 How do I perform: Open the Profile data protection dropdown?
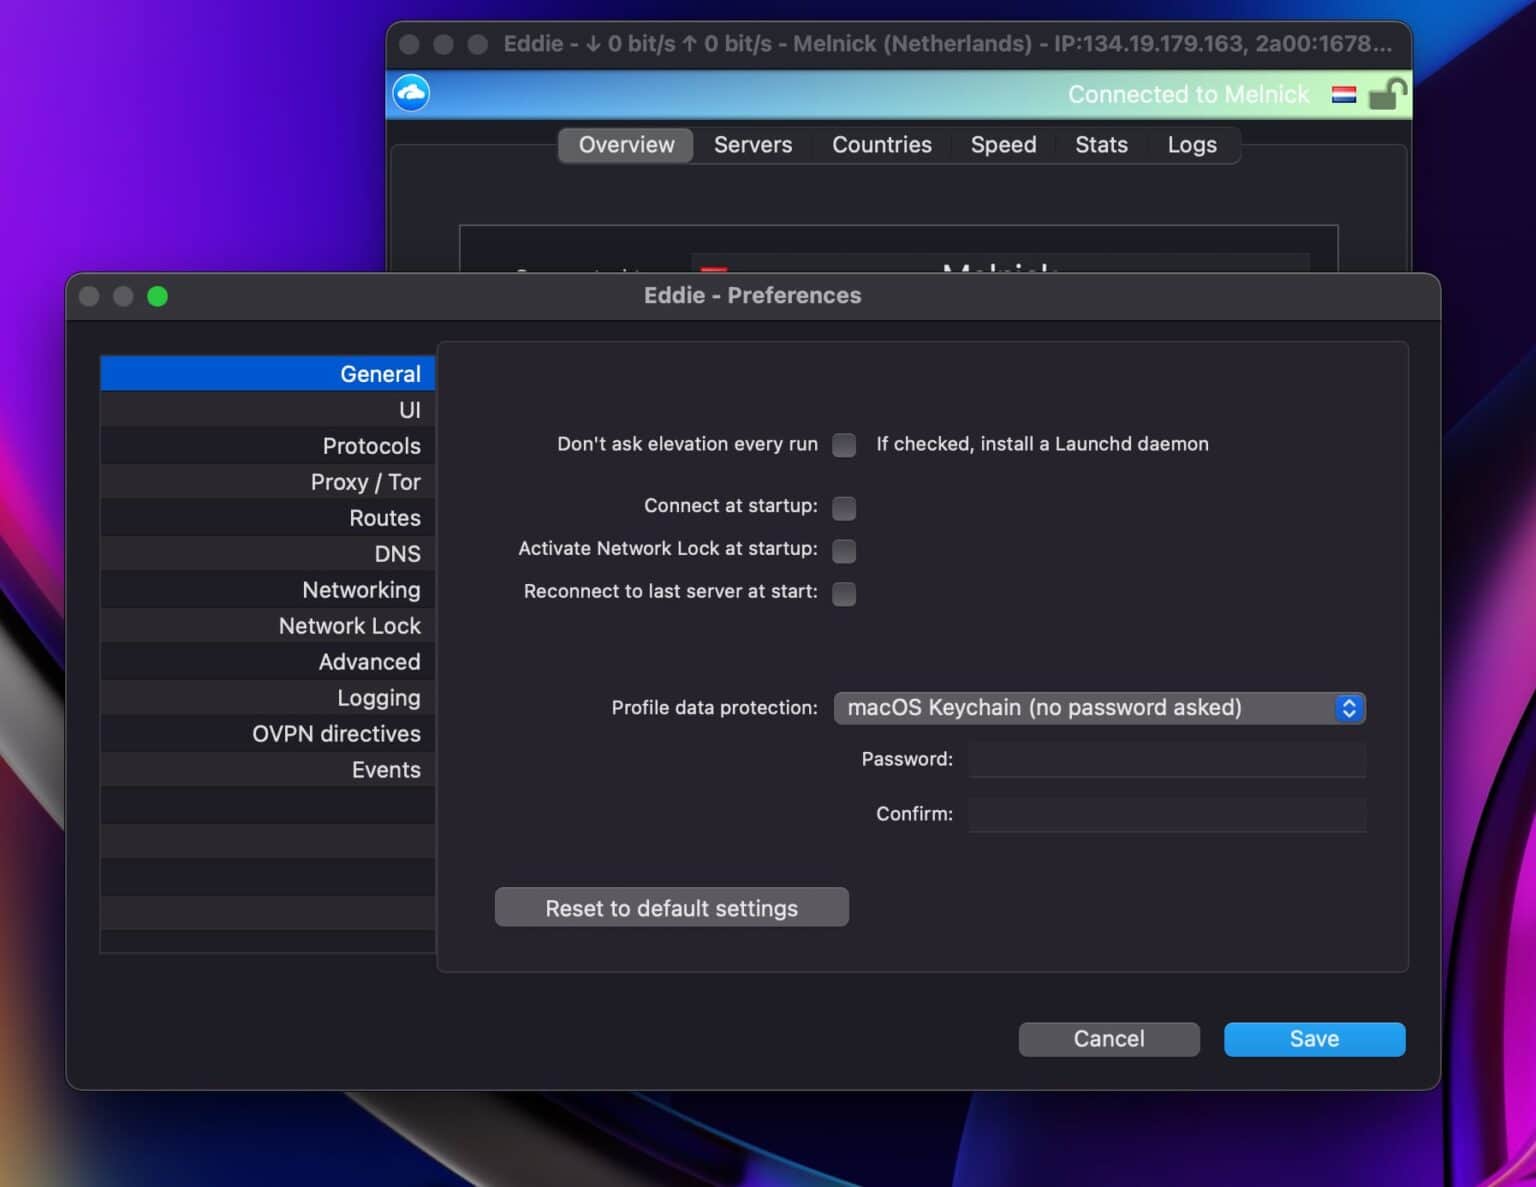[x=1098, y=708]
